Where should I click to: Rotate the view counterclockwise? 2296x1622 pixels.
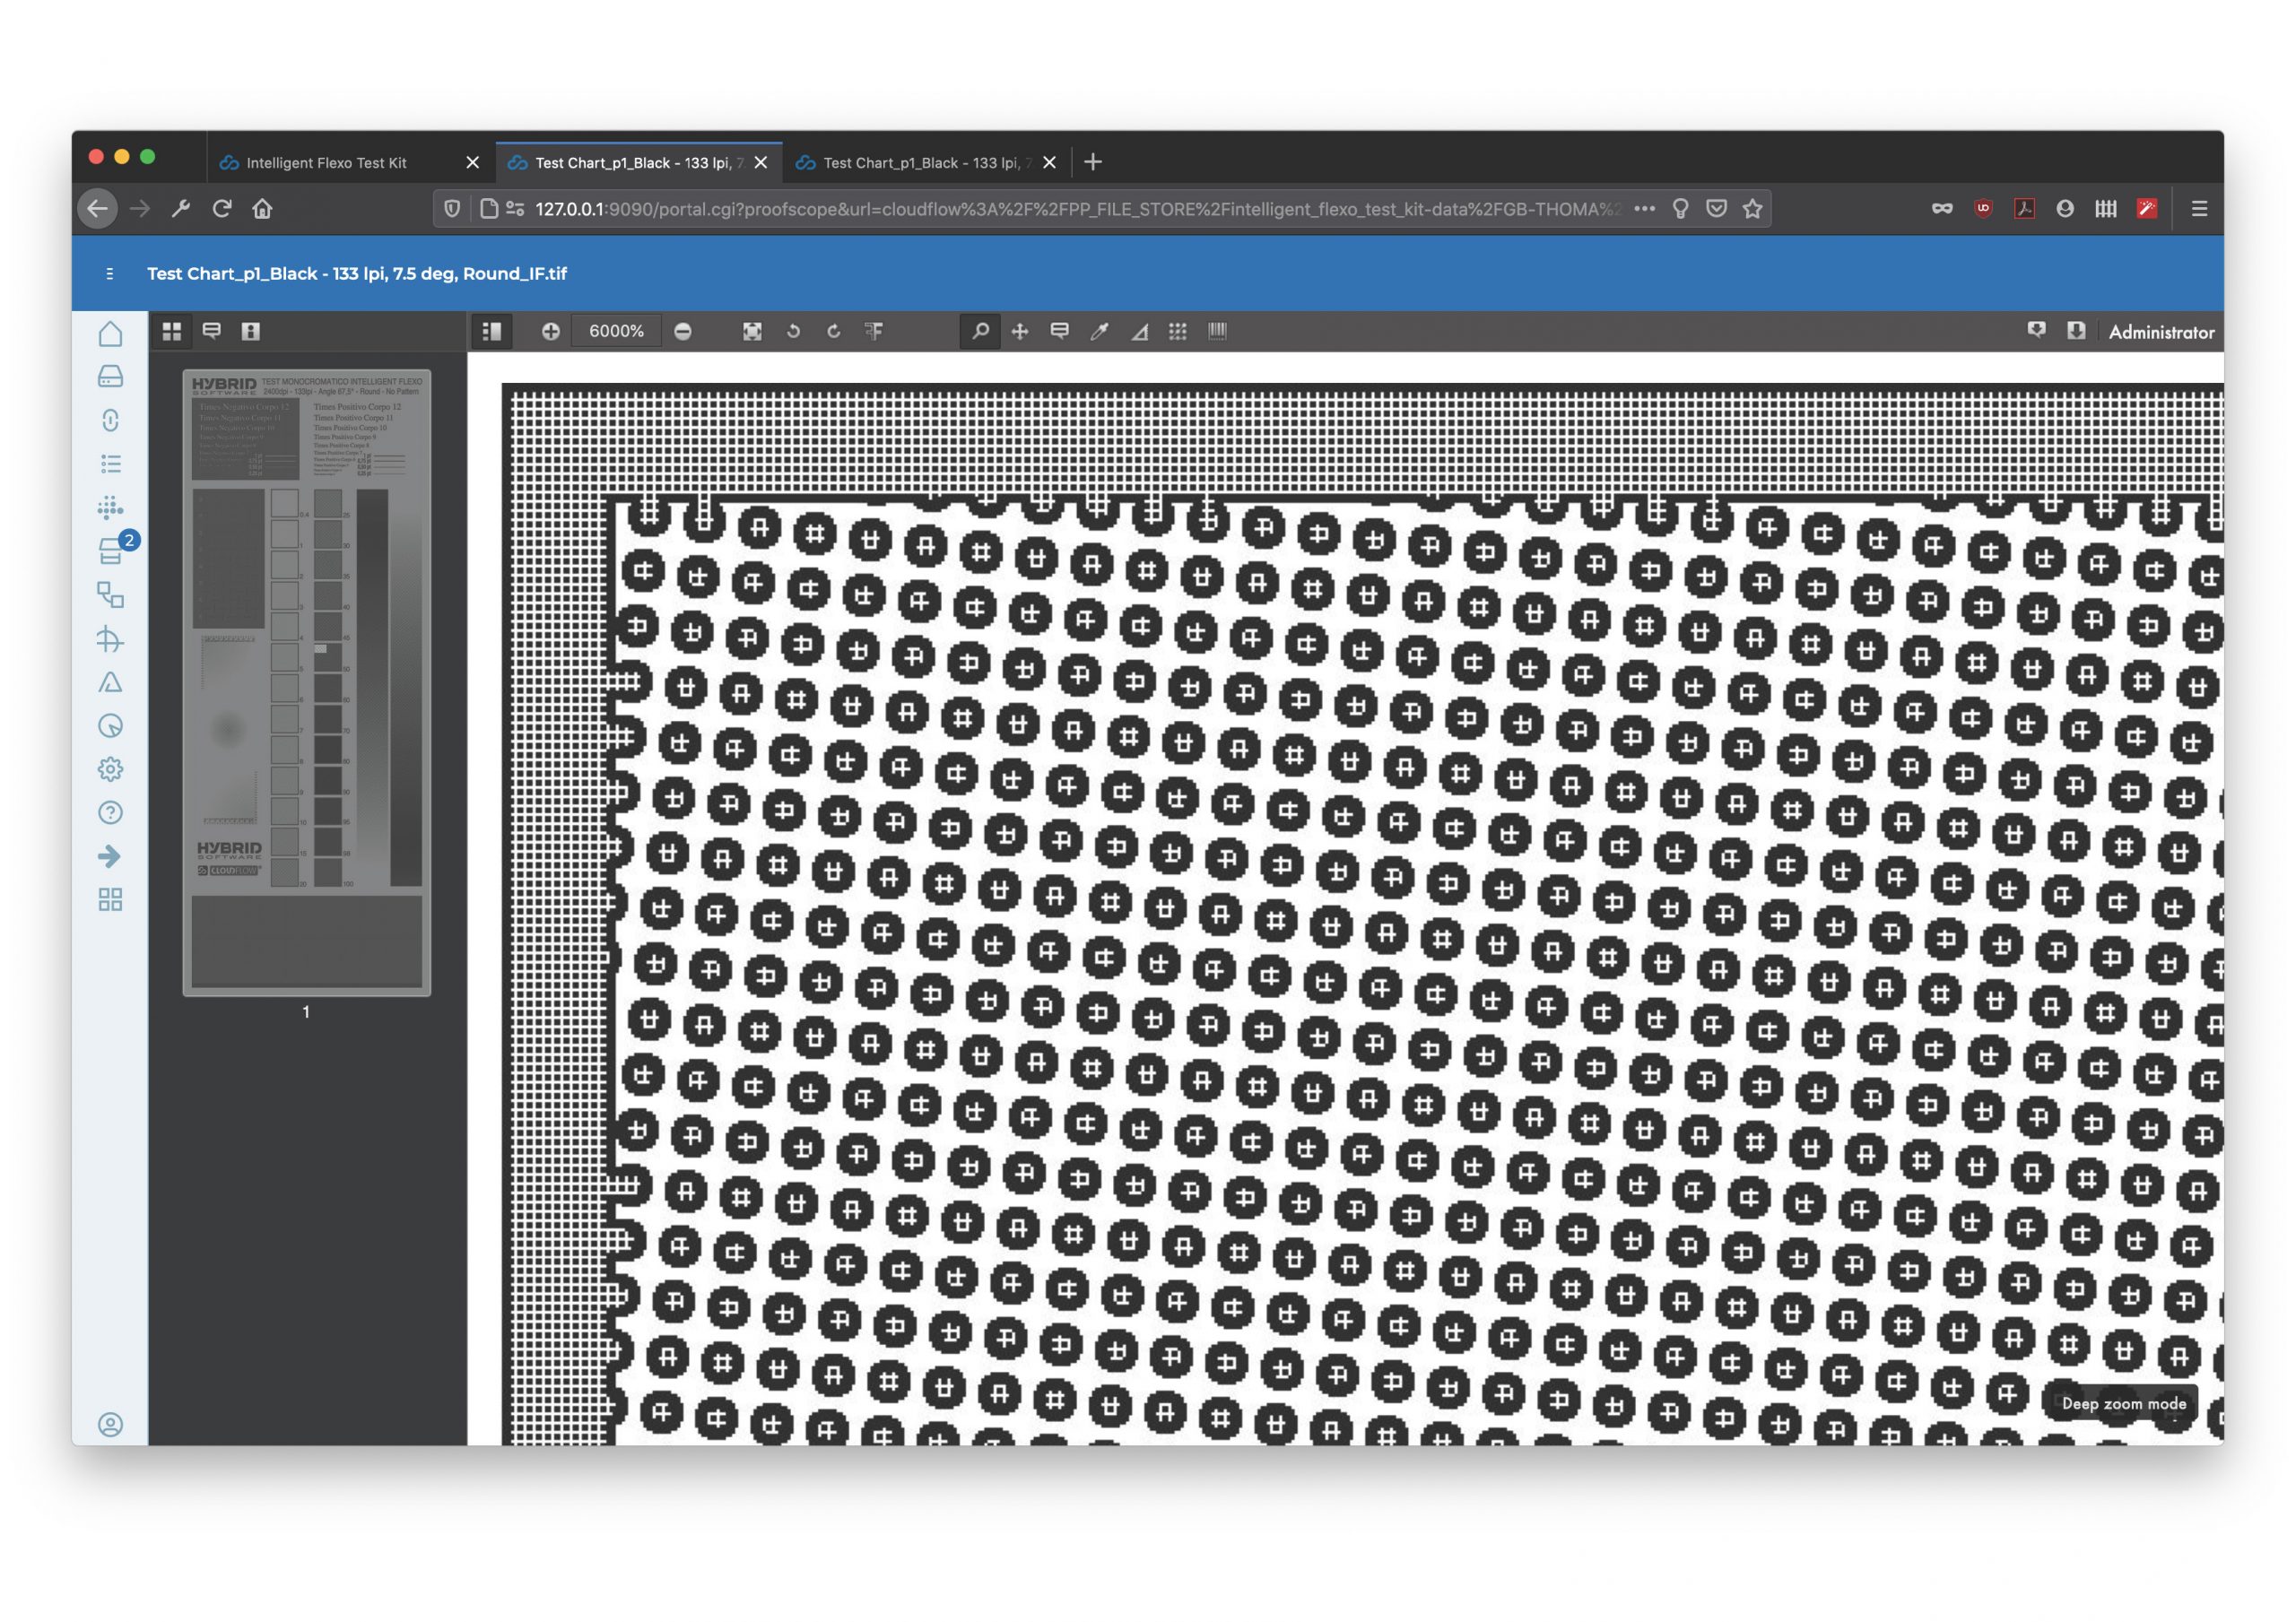point(793,331)
